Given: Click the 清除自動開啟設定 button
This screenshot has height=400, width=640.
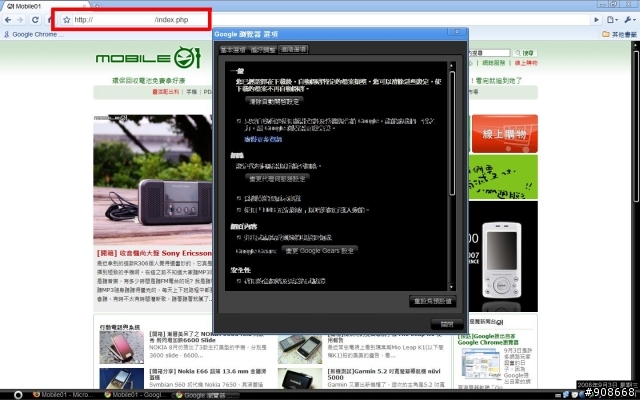Looking at the screenshot, I should click(x=274, y=101).
